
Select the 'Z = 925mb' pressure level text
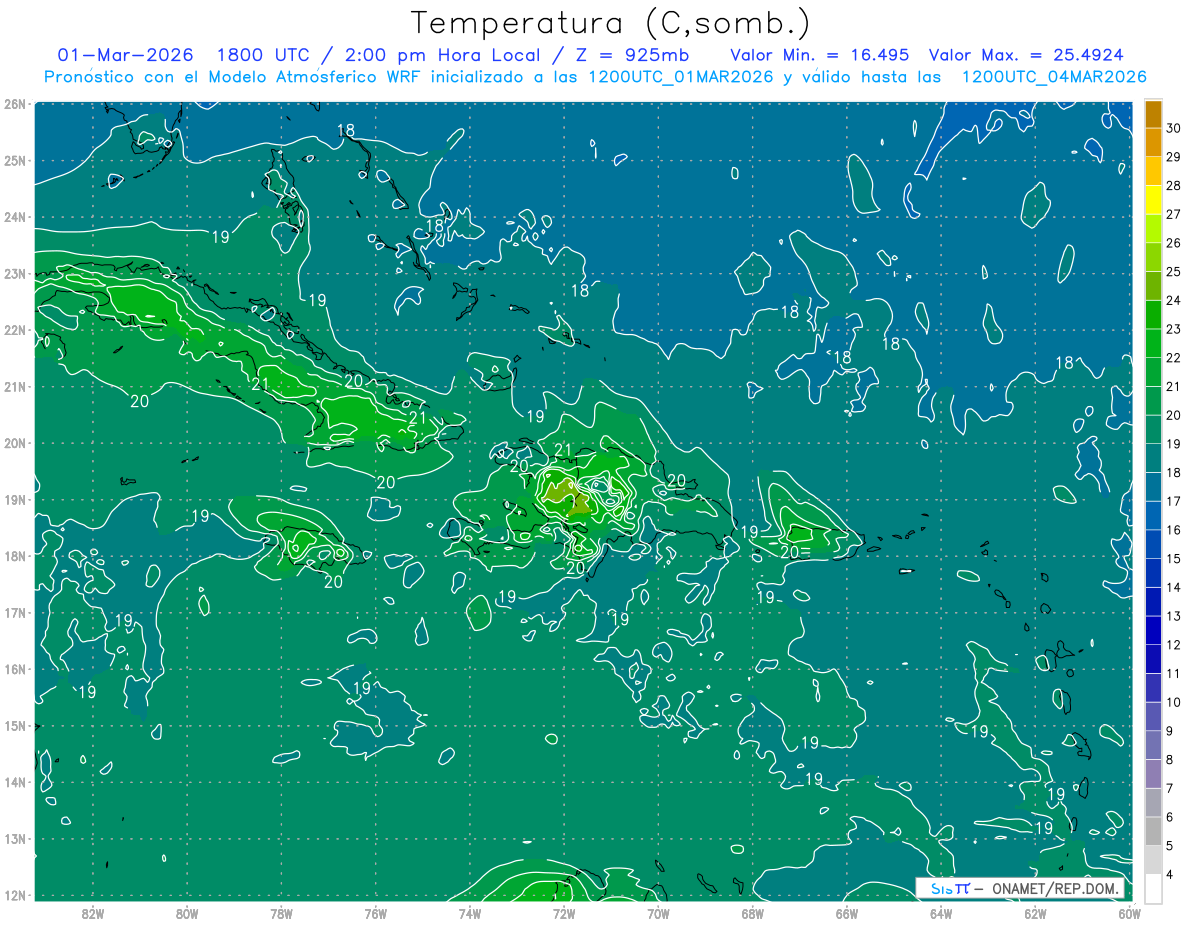634,55
